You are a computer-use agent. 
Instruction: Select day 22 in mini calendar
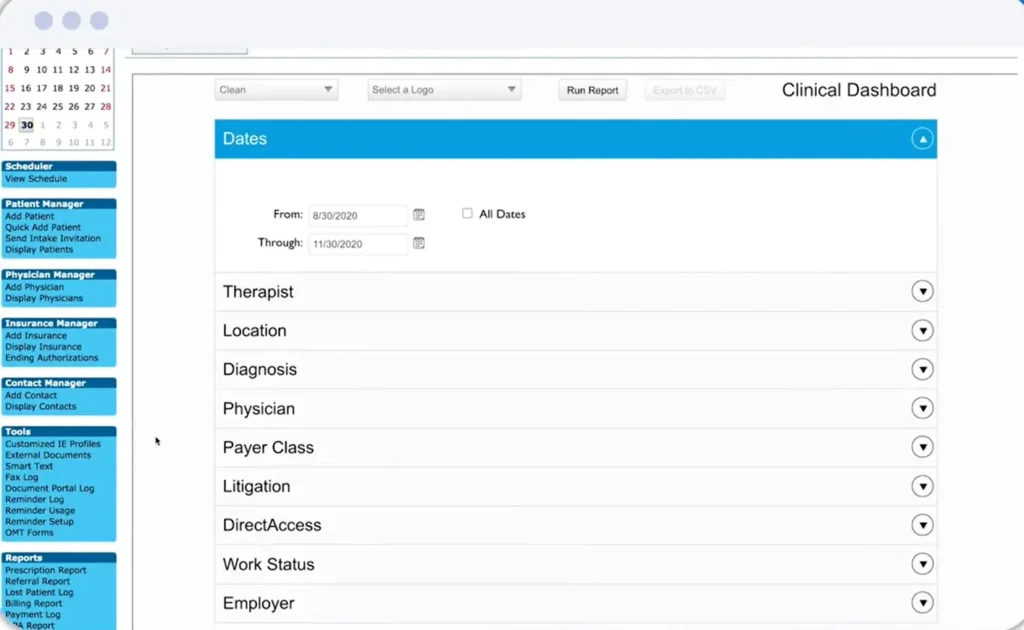coord(10,106)
